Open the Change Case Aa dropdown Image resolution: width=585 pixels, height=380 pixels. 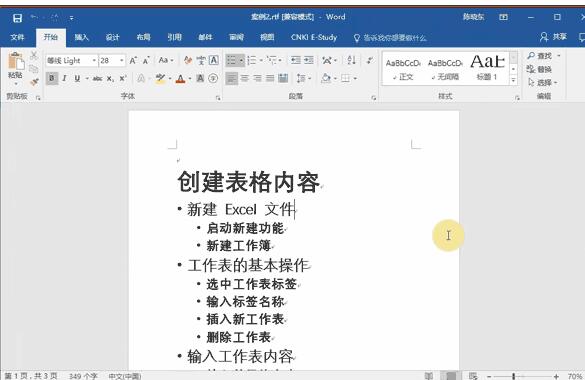166,60
